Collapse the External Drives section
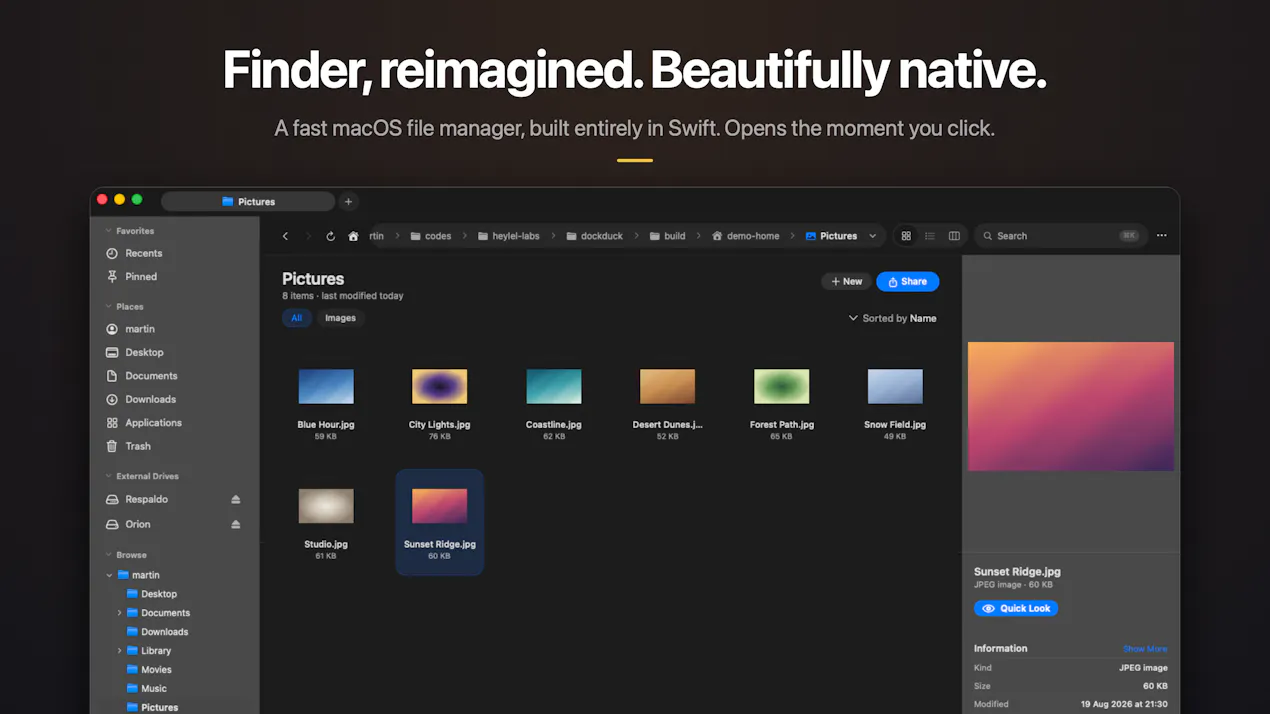This screenshot has height=714, width=1270. 109,476
